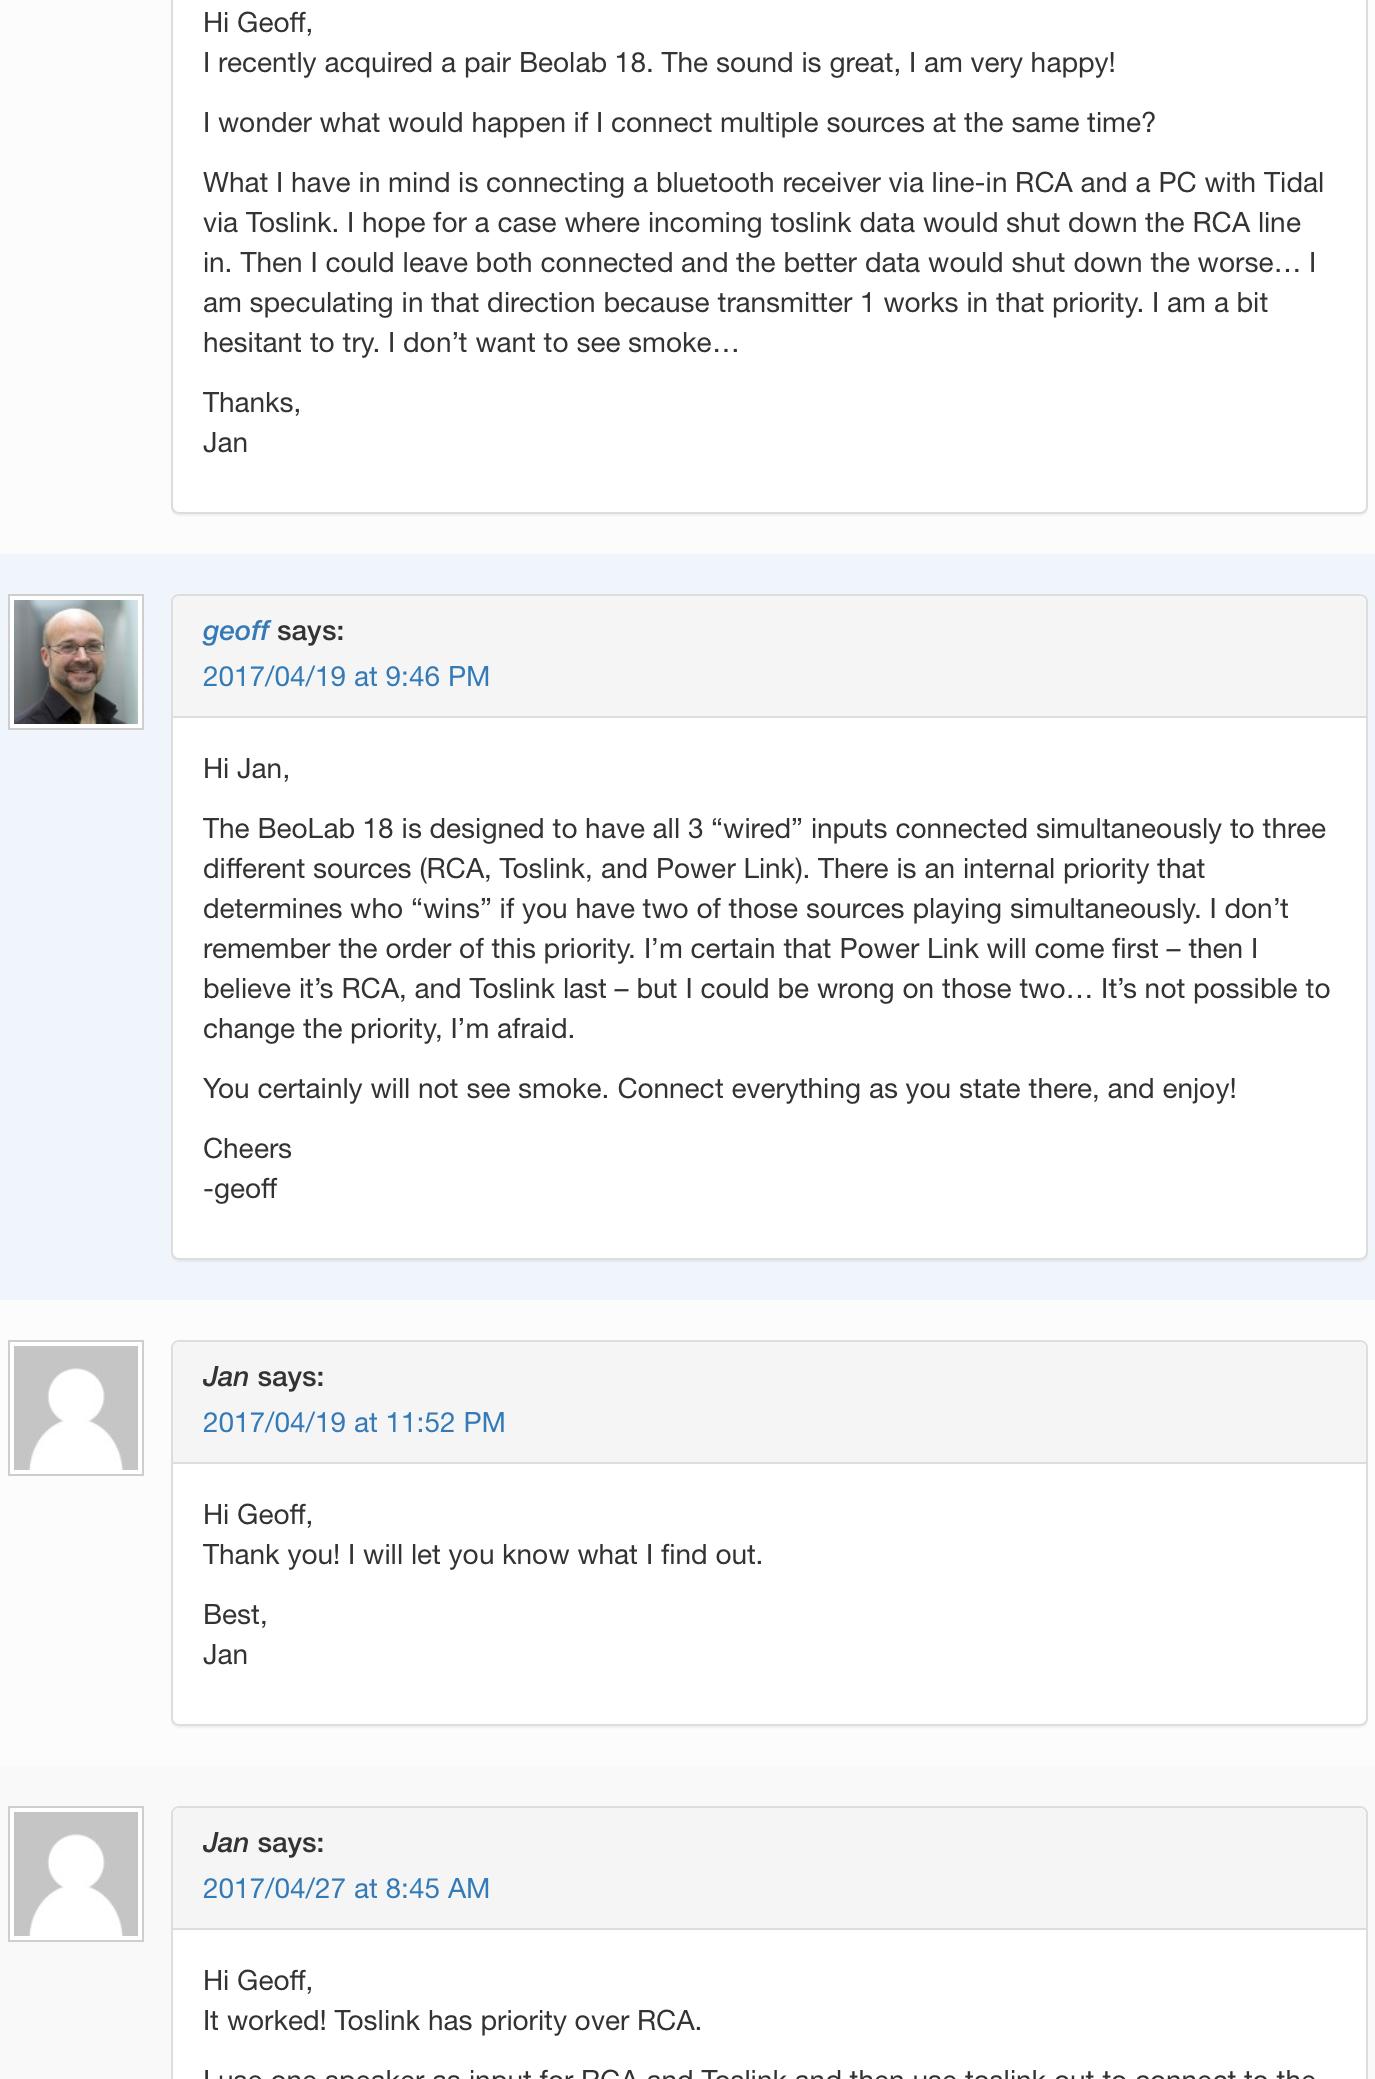
Task: Click the '-geoff' signature in the reply
Action: pyautogui.click(x=240, y=1189)
